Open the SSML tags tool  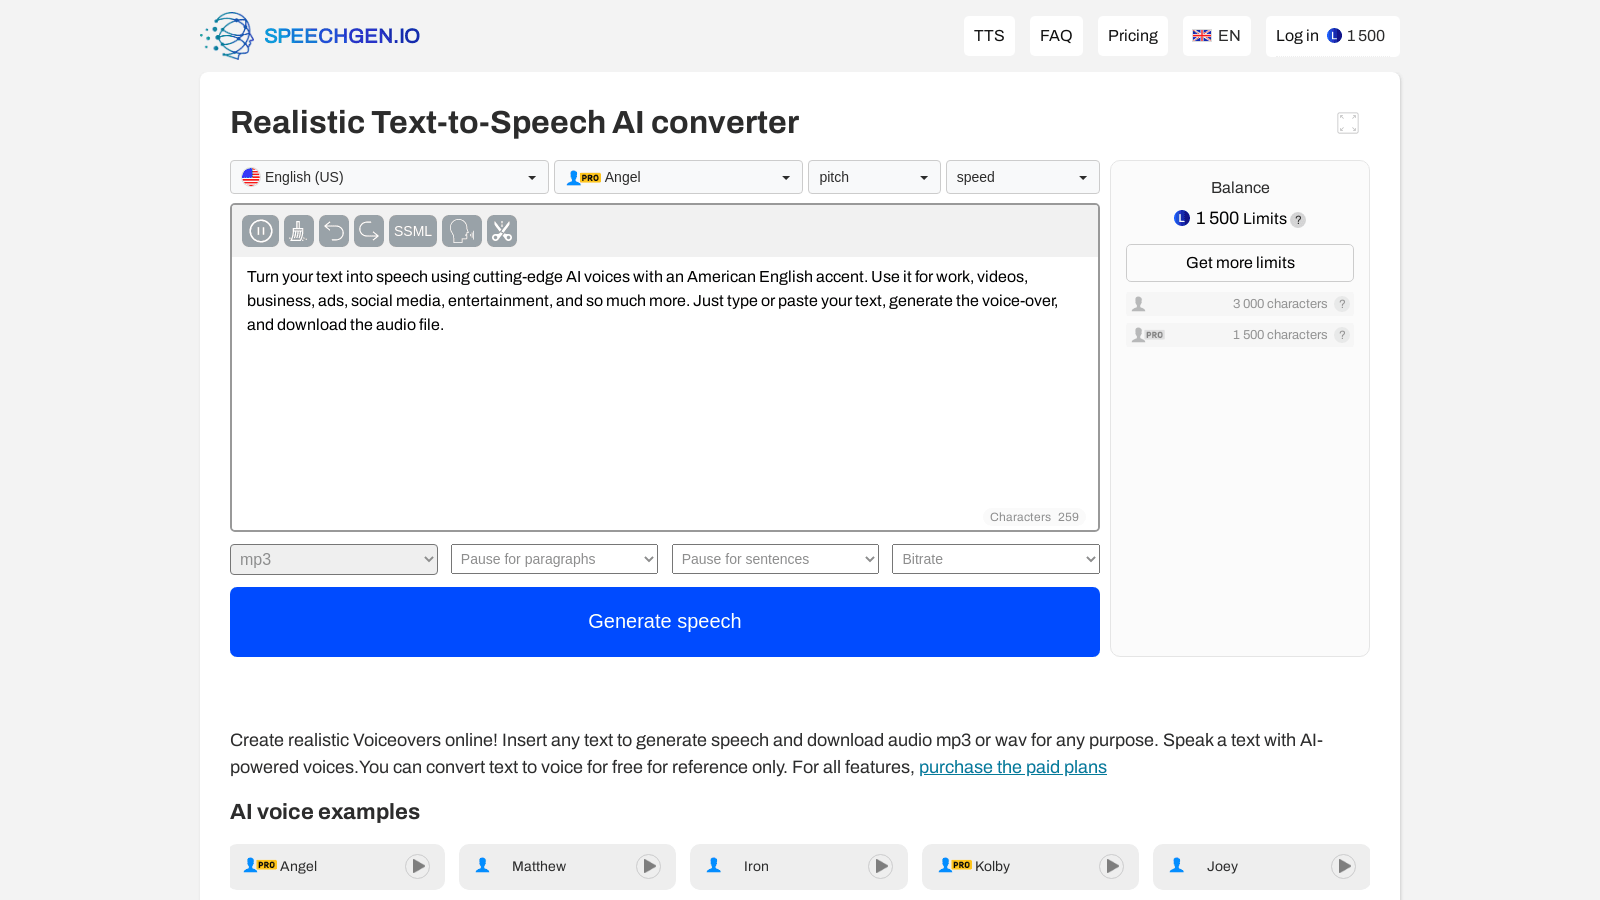pyautogui.click(x=413, y=231)
